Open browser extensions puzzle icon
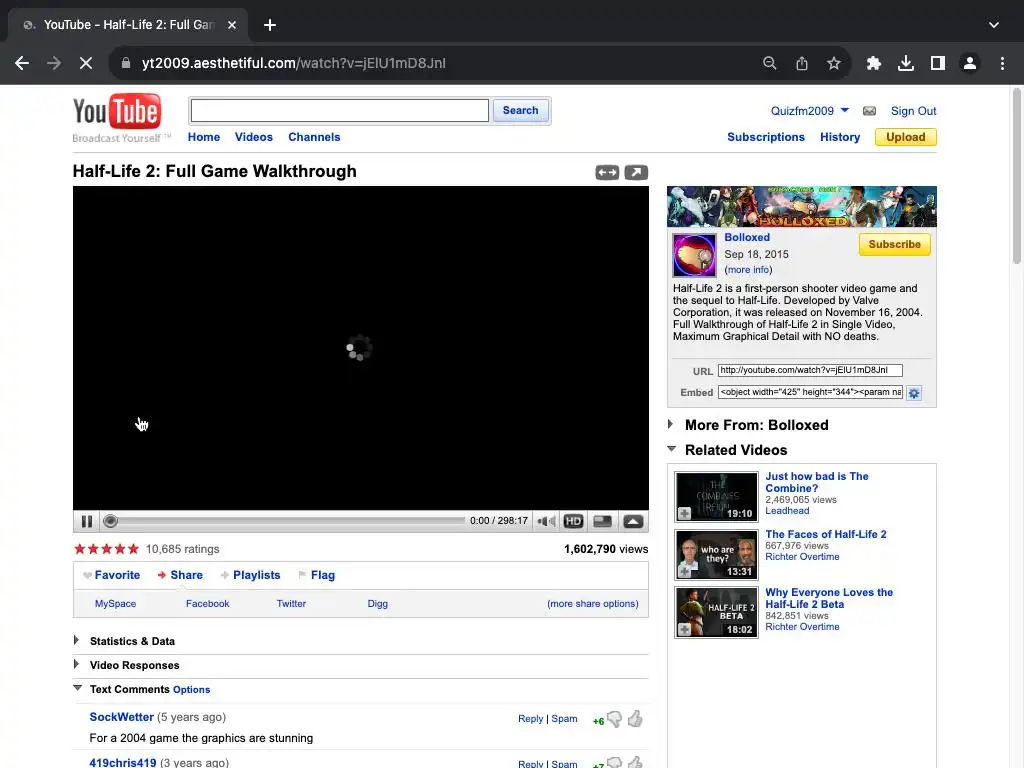This screenshot has width=1024, height=768. click(873, 63)
